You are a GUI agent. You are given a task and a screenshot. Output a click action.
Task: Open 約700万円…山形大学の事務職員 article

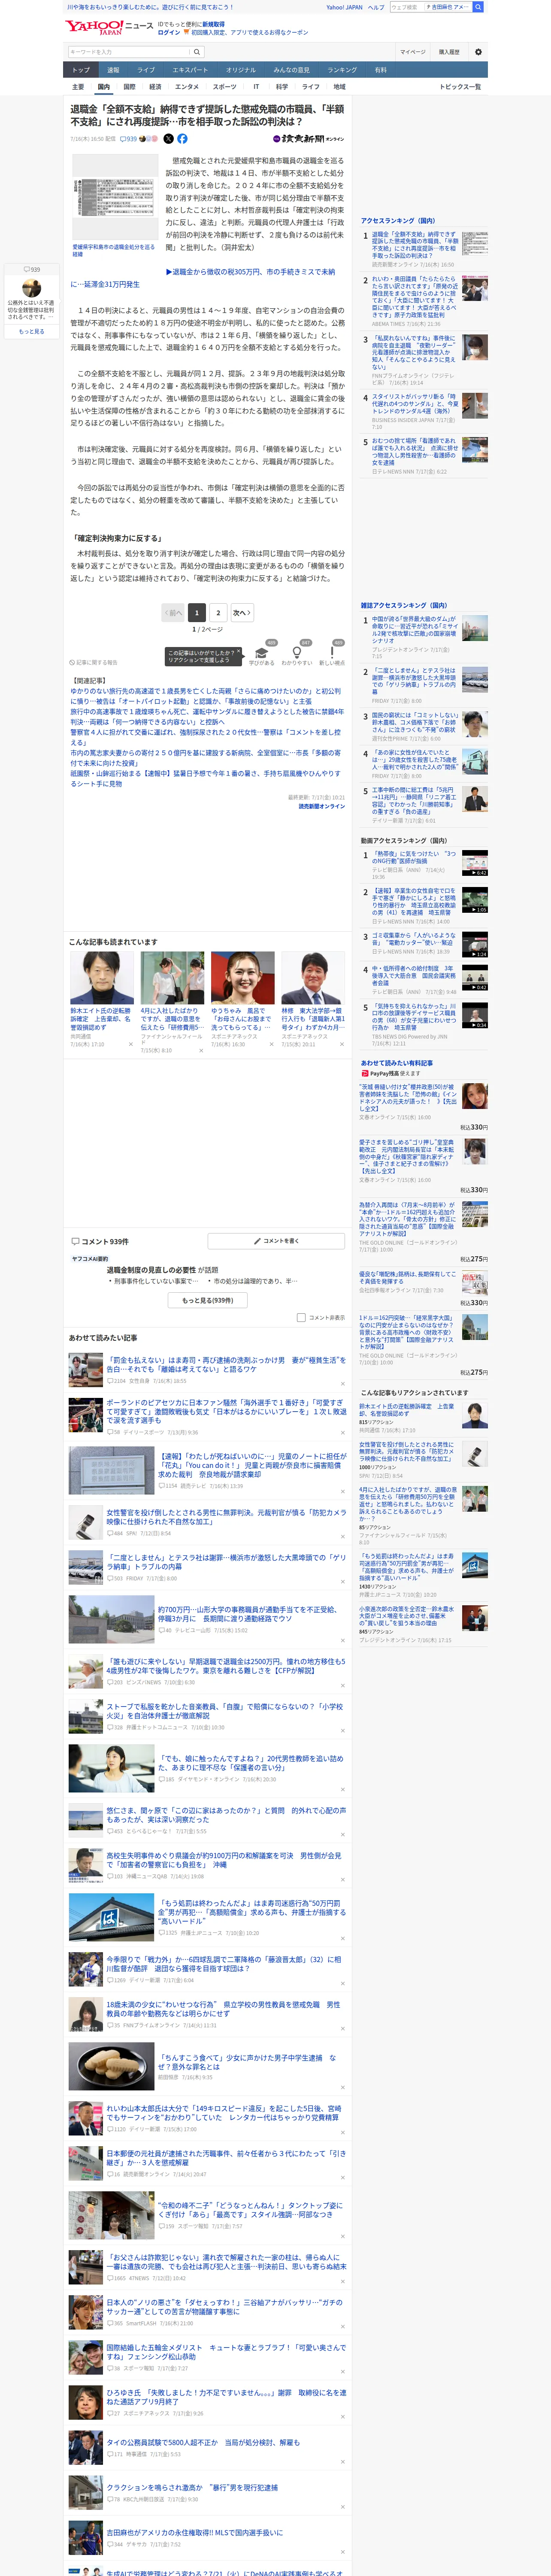tap(247, 1614)
